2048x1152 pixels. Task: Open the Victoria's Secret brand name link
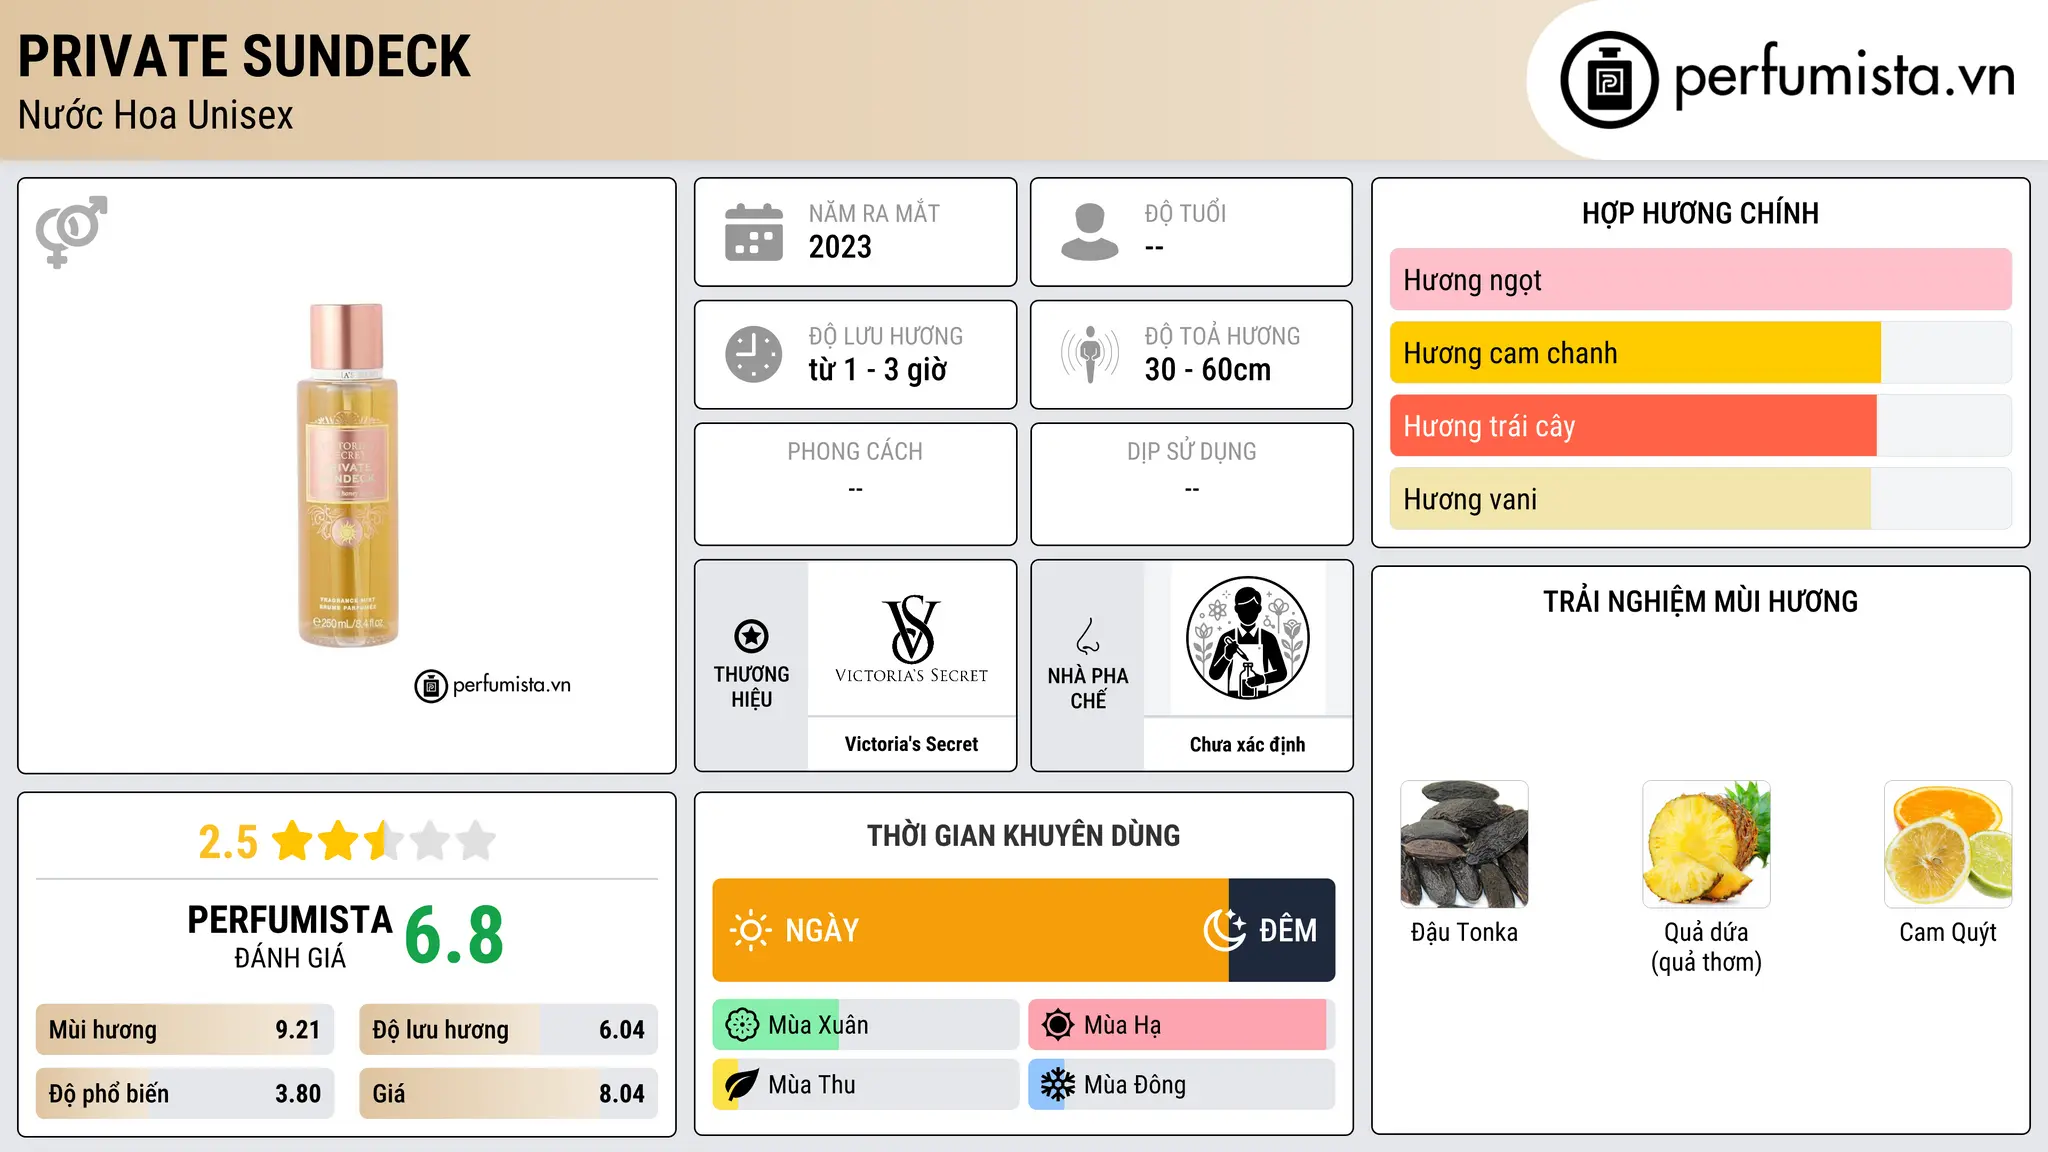(x=911, y=744)
